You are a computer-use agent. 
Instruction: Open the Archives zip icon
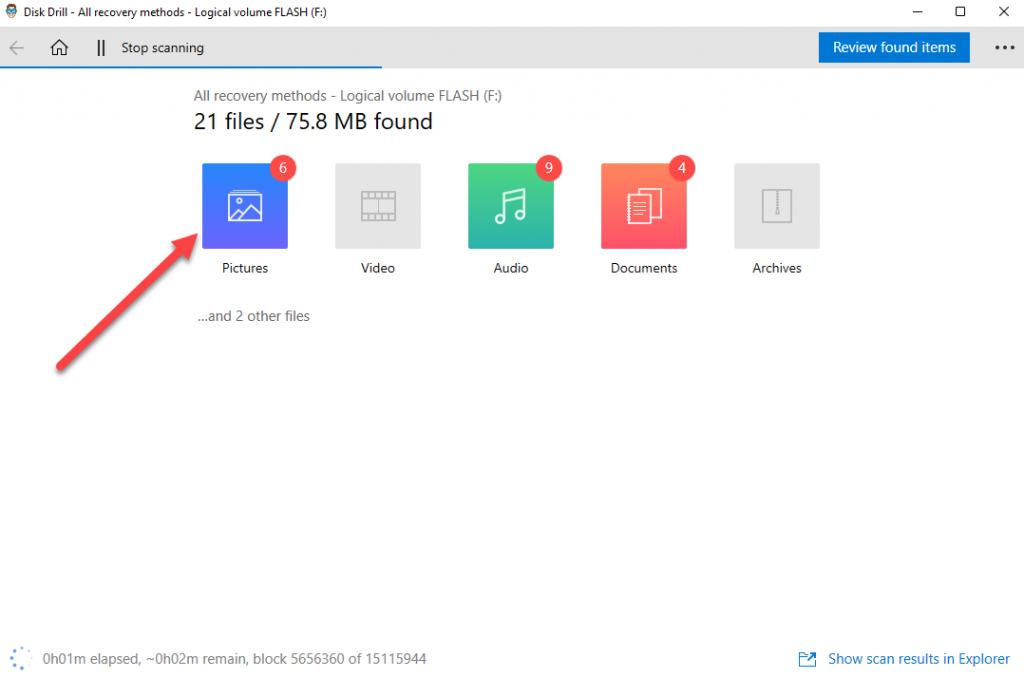coord(776,205)
